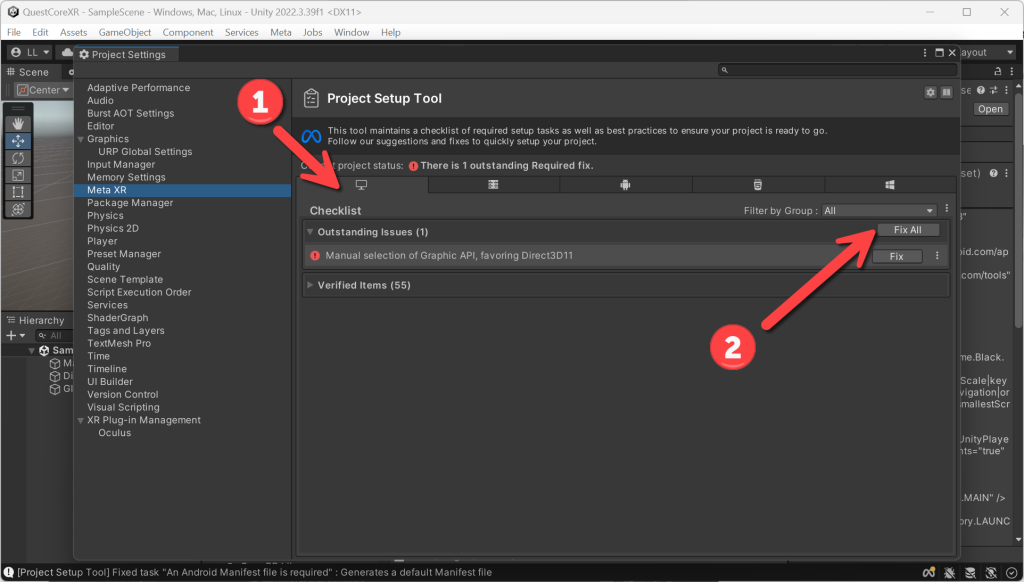Click the checkmark circle icon in status bar
The image size is (1024, 582).
click(x=1011, y=572)
